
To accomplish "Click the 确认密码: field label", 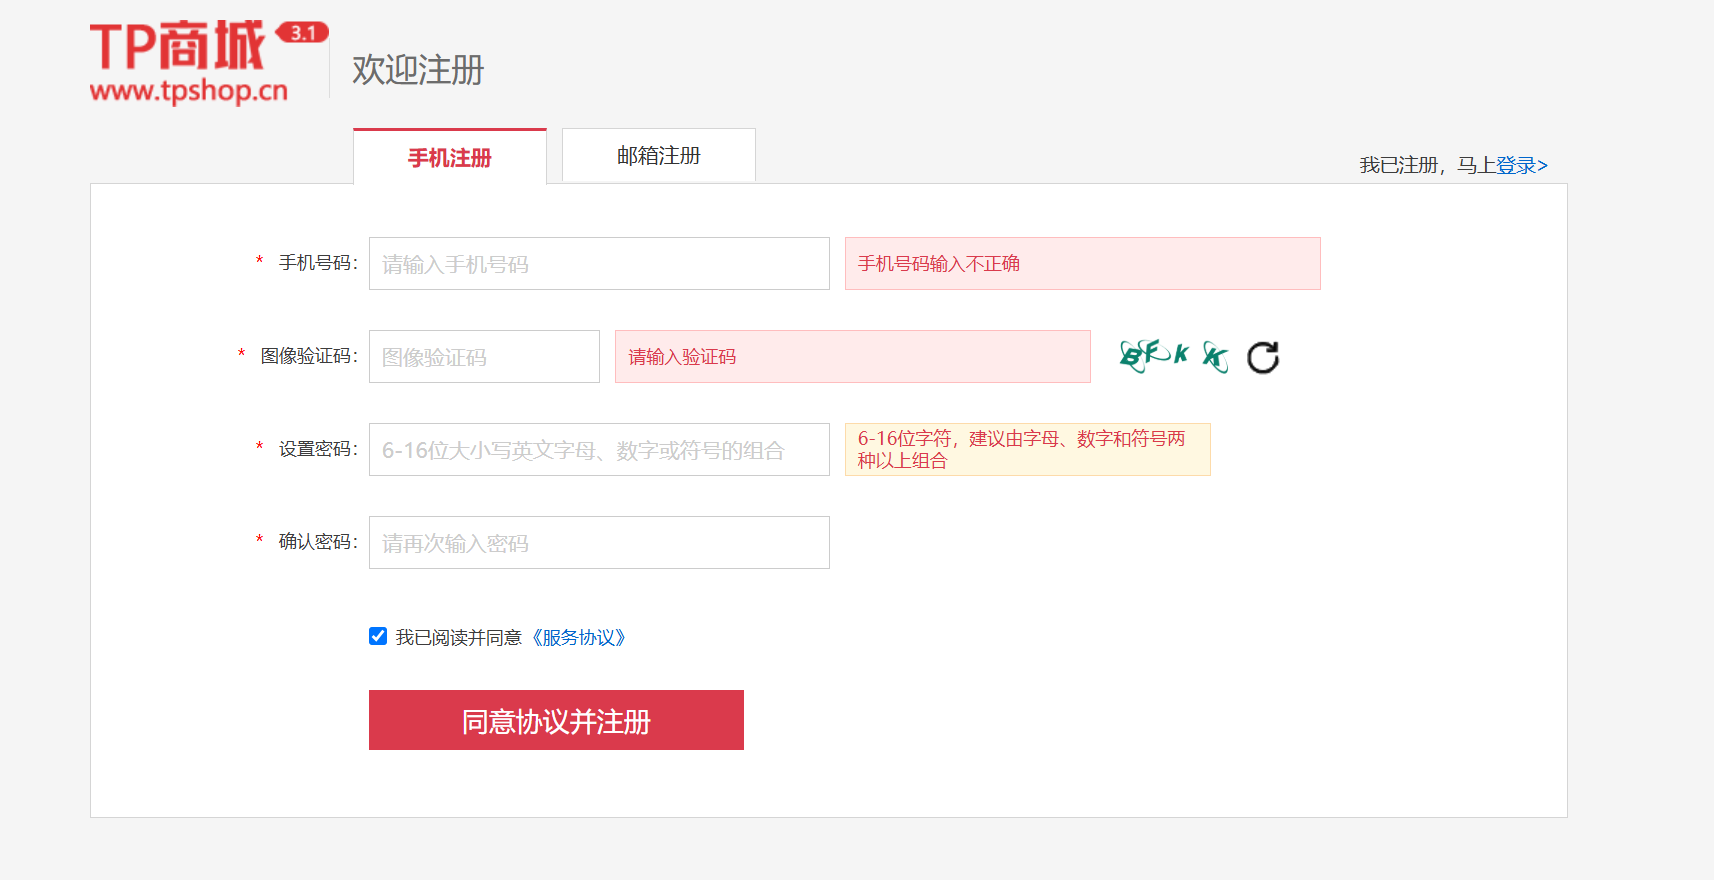I will (318, 542).
